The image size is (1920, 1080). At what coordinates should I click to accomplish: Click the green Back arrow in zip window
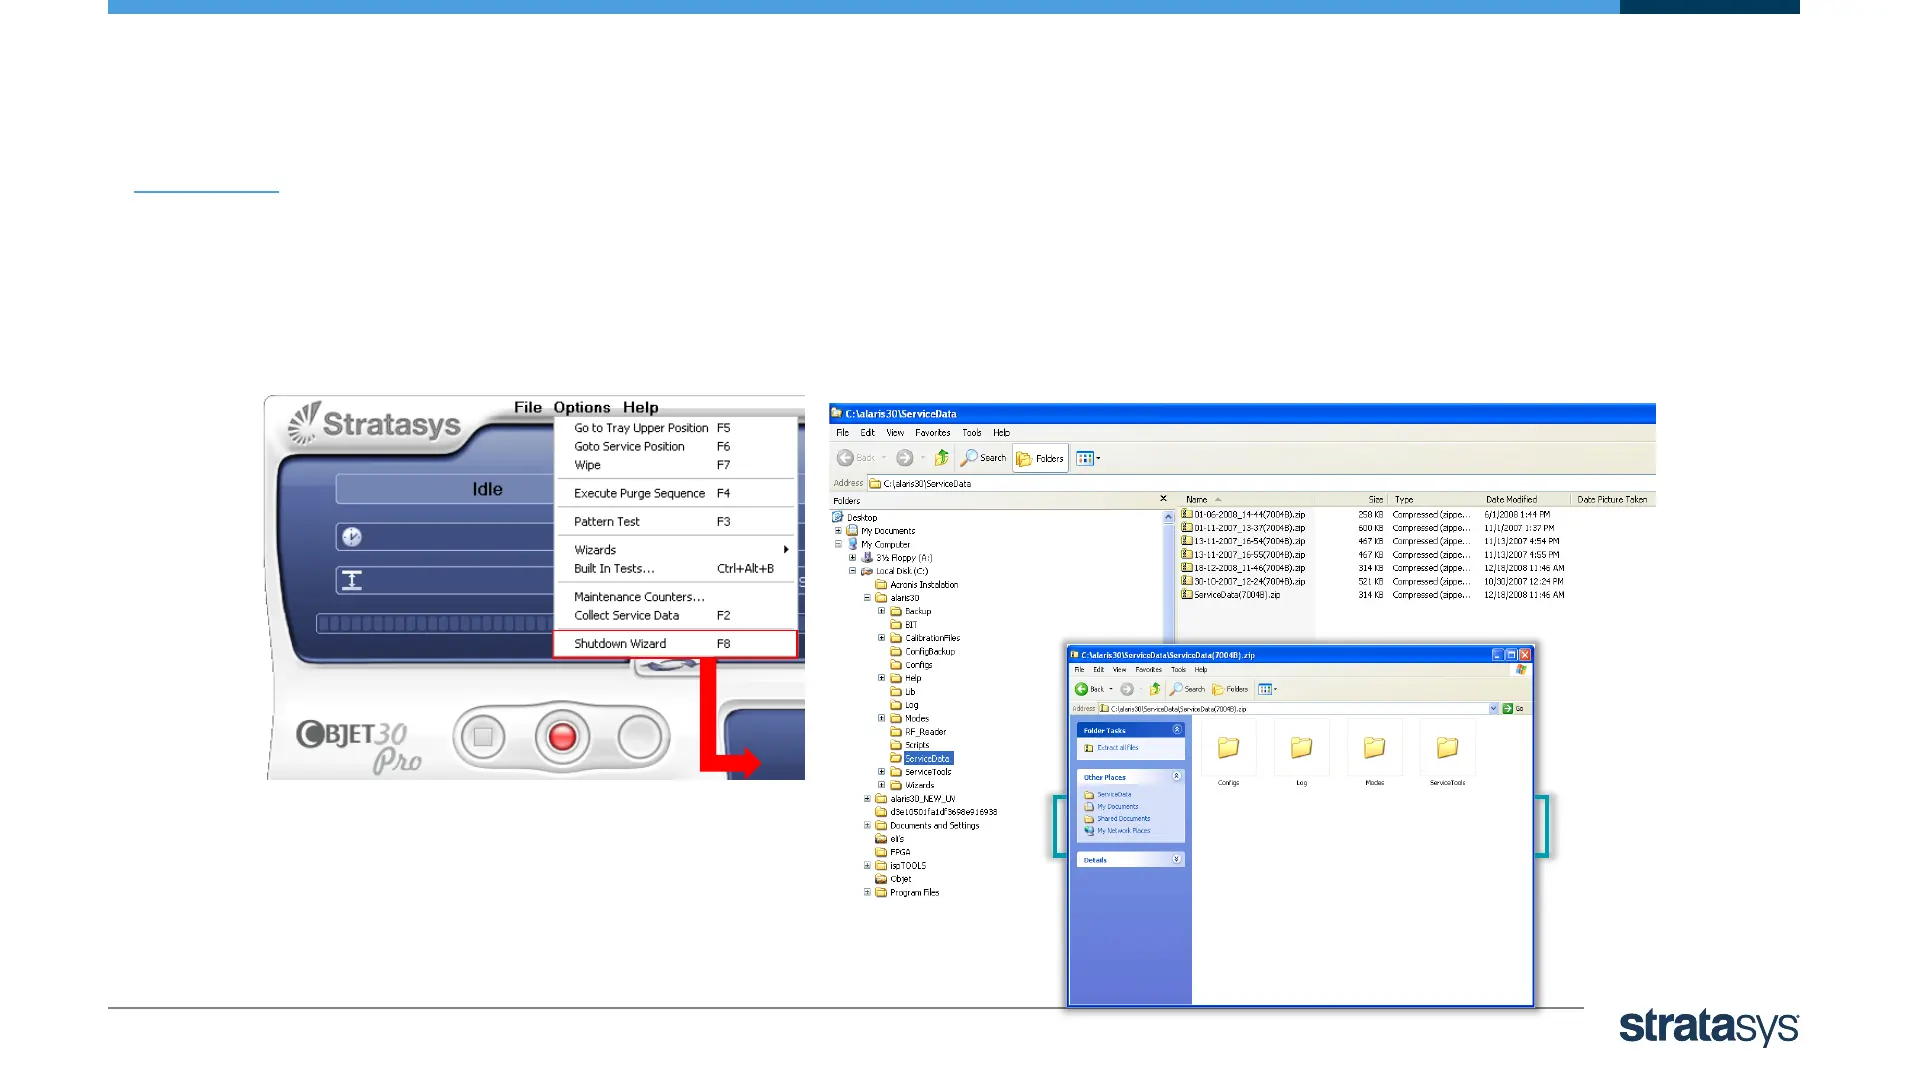click(x=1082, y=689)
